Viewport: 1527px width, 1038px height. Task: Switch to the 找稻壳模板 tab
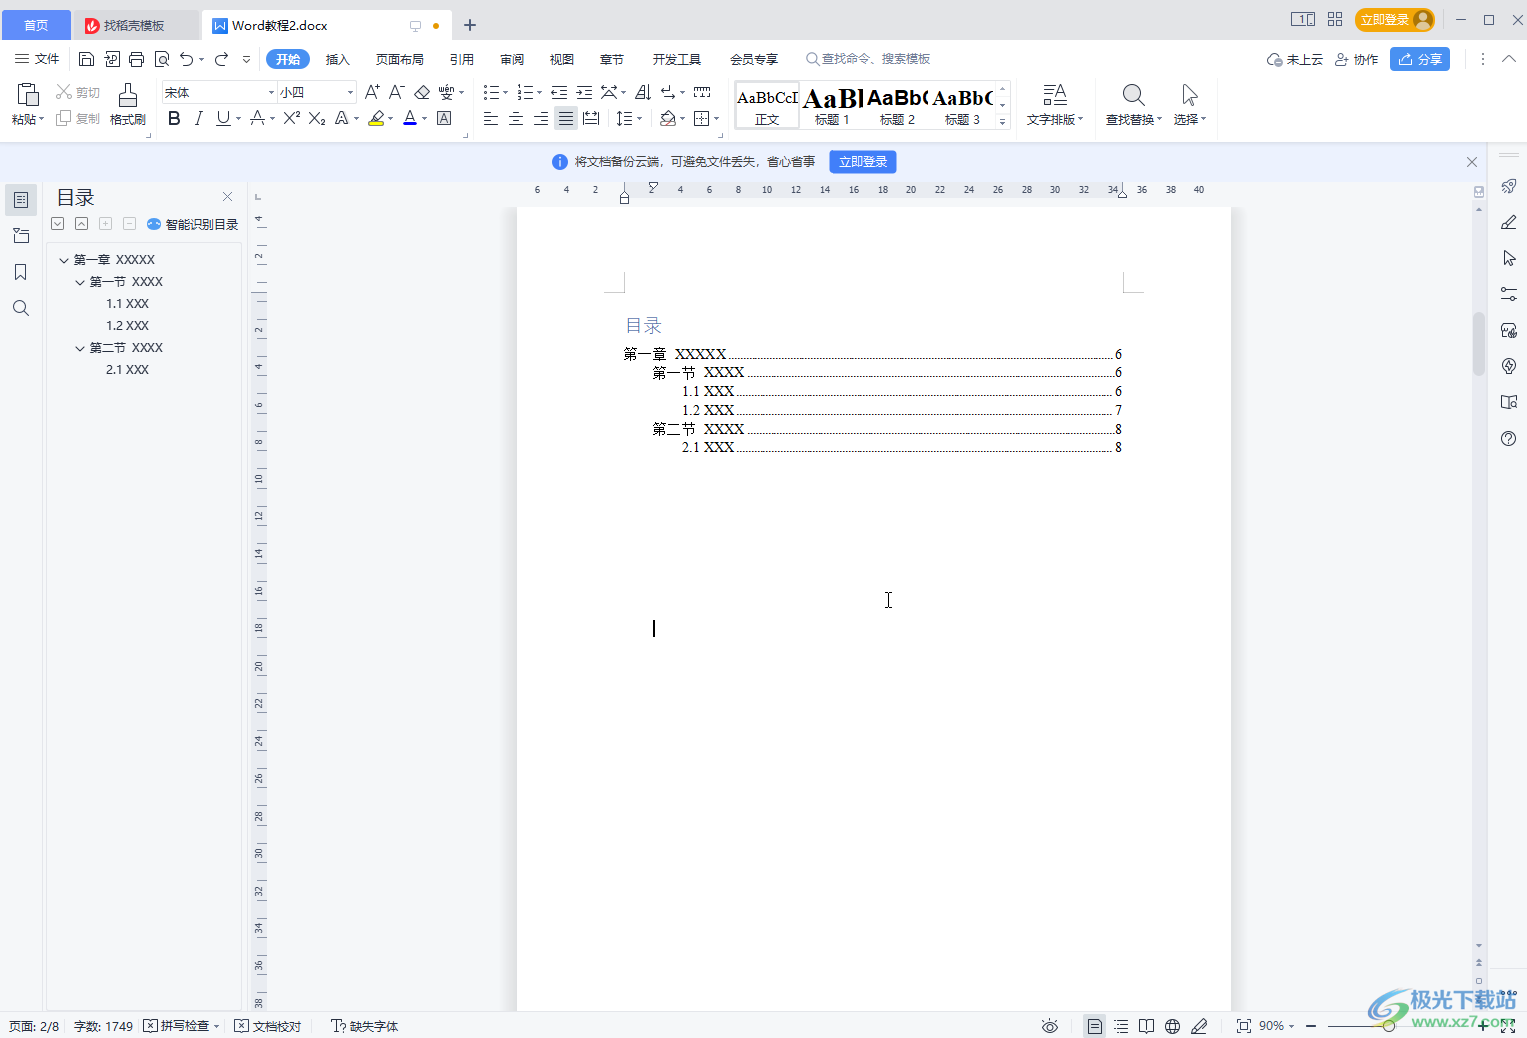click(136, 25)
